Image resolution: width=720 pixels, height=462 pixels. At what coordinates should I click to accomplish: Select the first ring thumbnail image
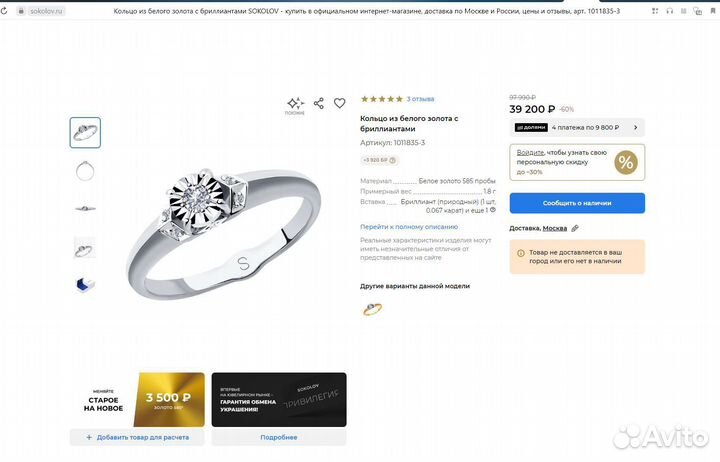pyautogui.click(x=85, y=132)
